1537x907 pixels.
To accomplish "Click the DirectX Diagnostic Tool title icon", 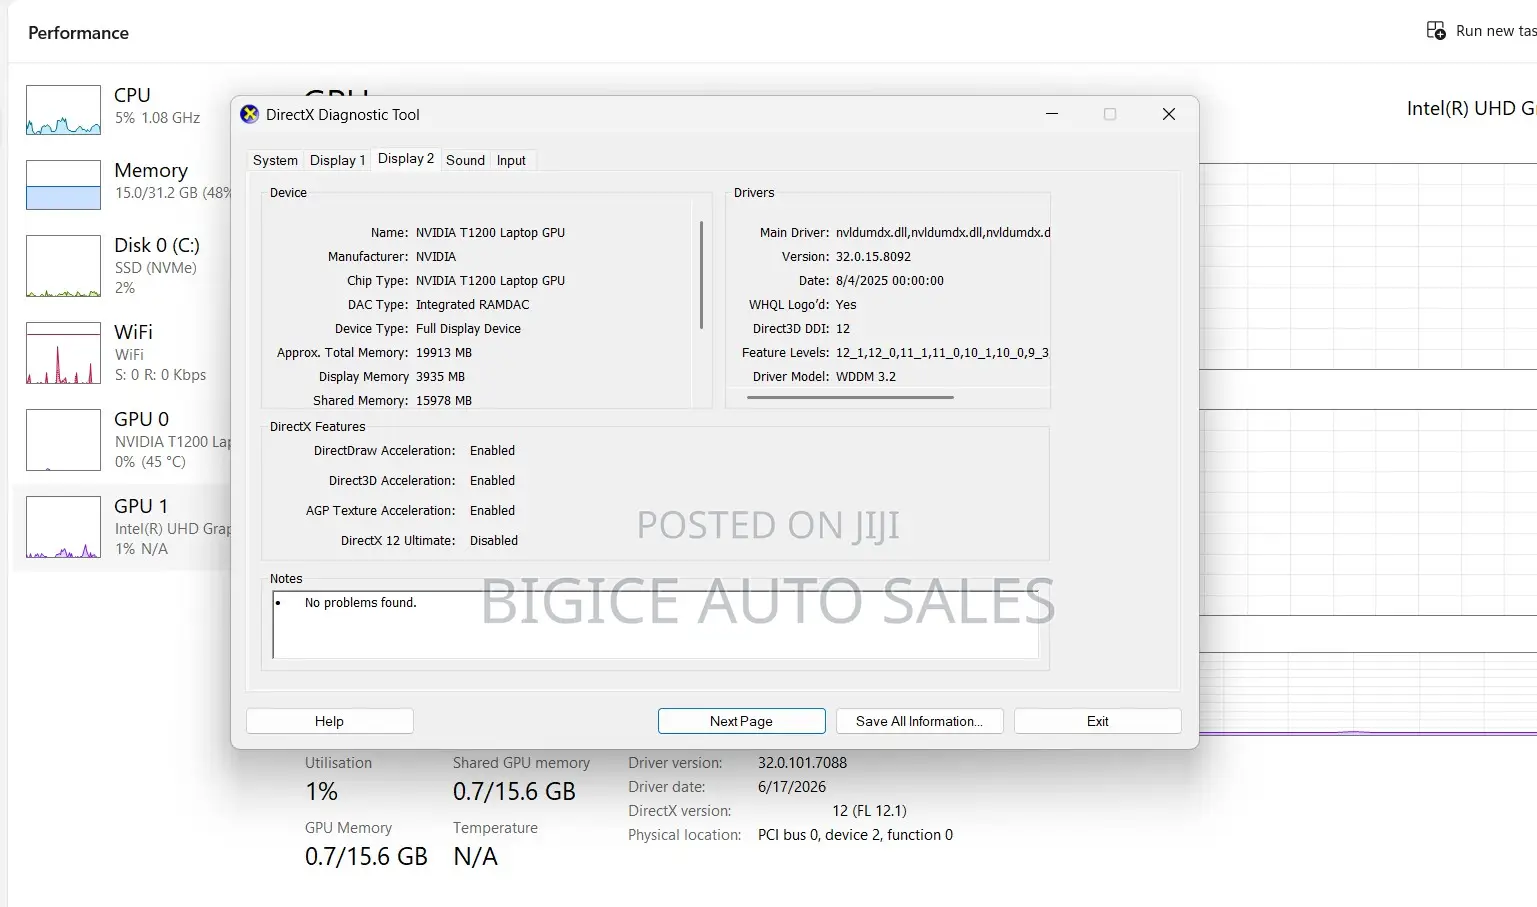I will coord(250,114).
